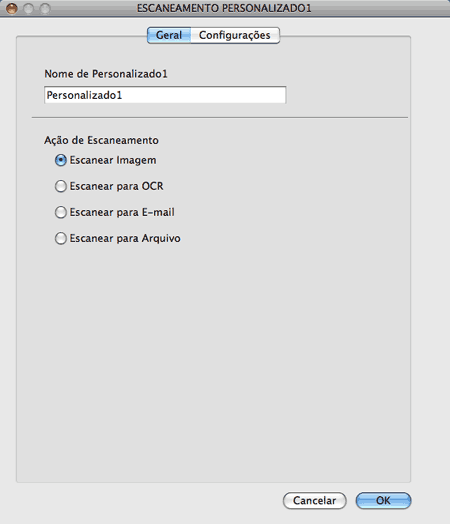Click the Escanear para Arquivo label text
The image size is (450, 524).
coord(125,238)
